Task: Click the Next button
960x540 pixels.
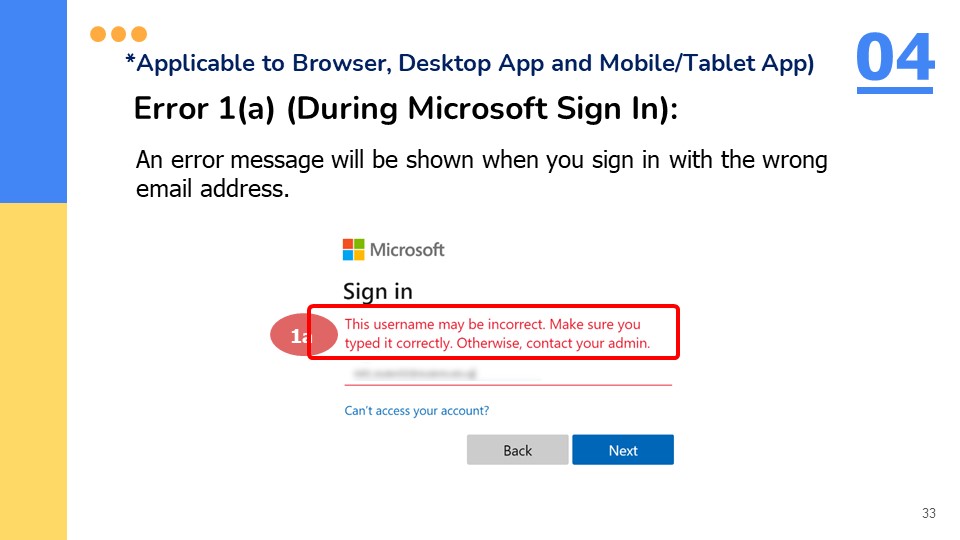Action: point(623,450)
